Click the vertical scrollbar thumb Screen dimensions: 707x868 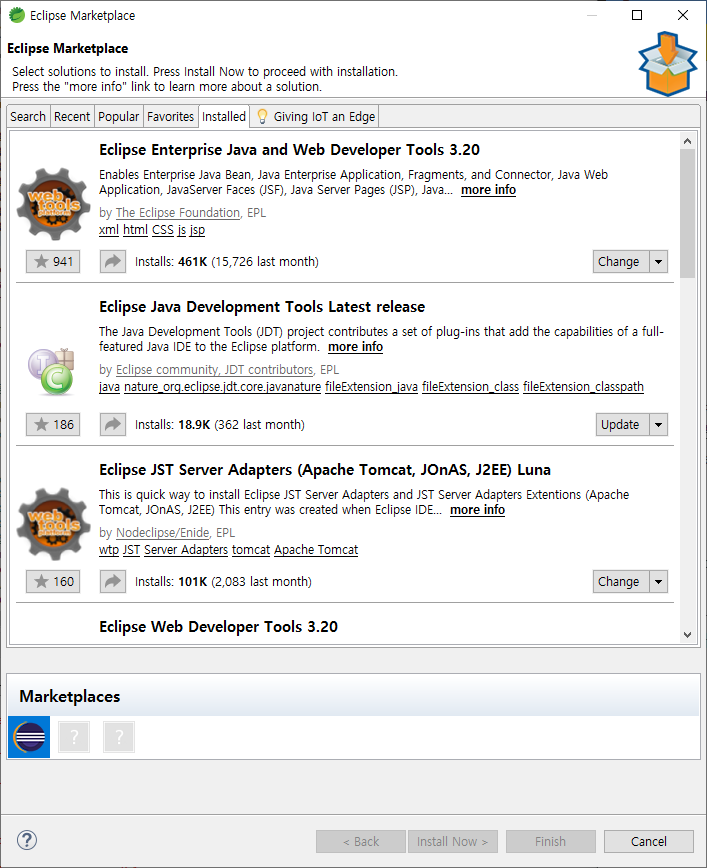[688, 213]
